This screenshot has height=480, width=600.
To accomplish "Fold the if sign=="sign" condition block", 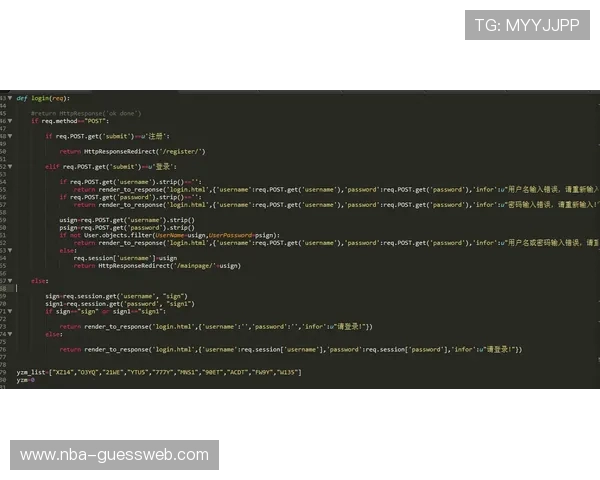I will point(10,311).
